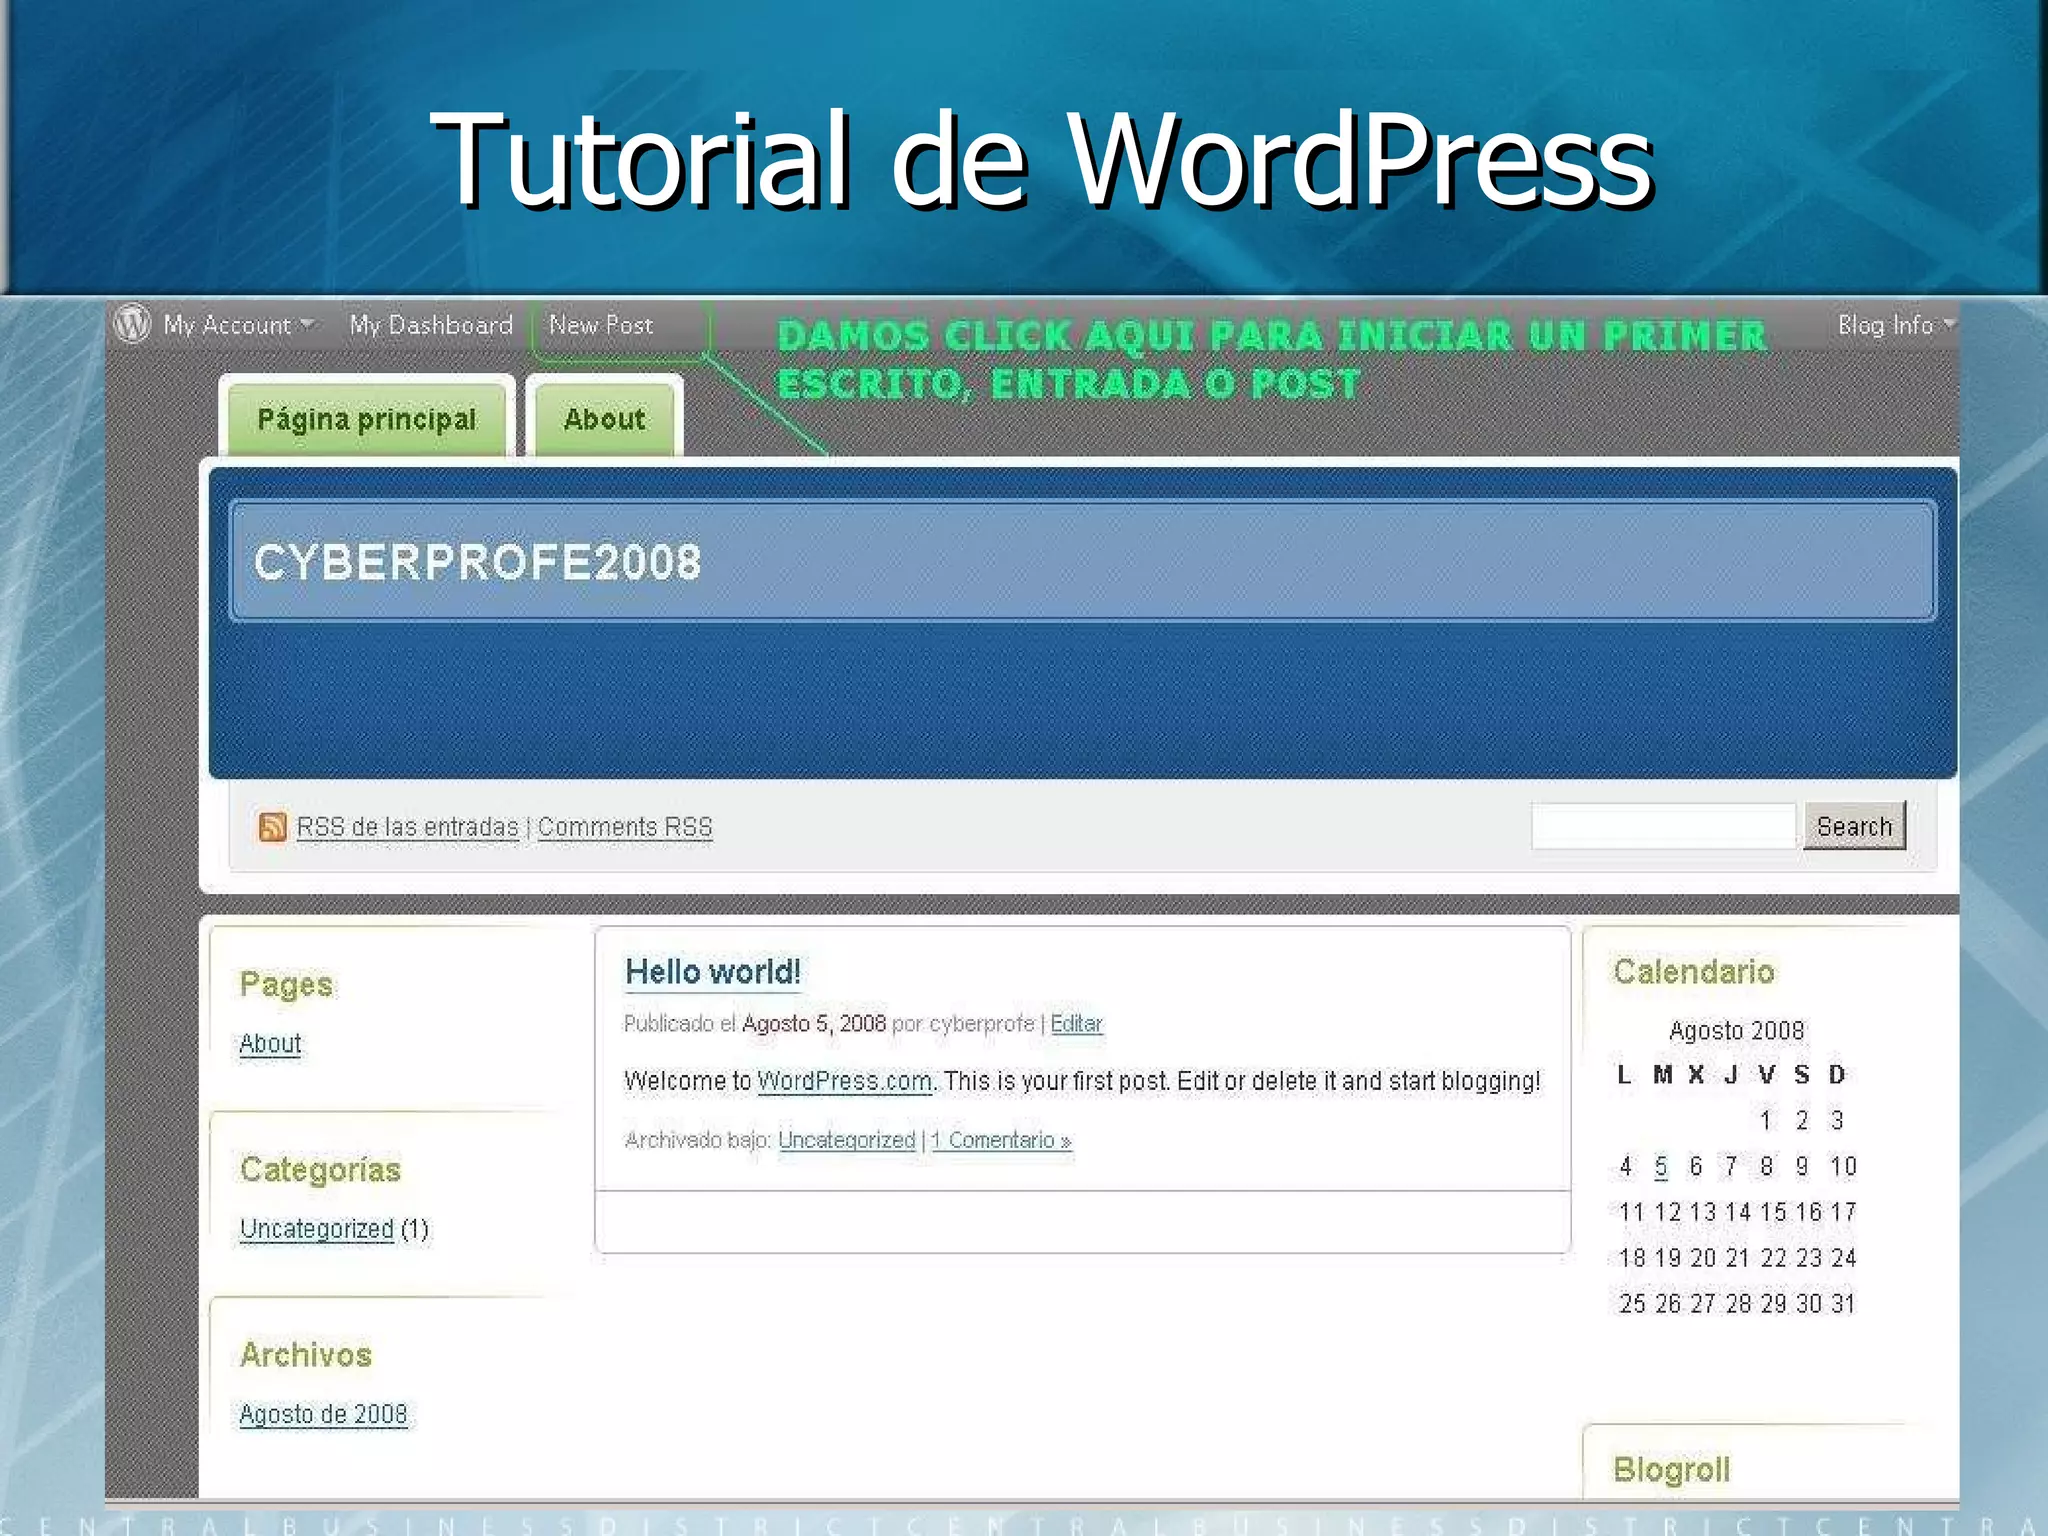This screenshot has width=2048, height=1536.
Task: Open Uncategorized under Archivado bajo
Action: pyautogui.click(x=846, y=1140)
